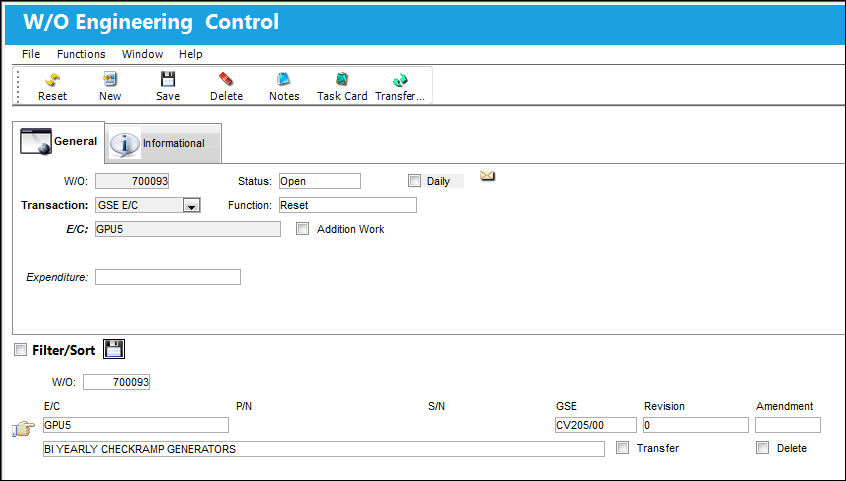Toggle the Filter/Sort checkbox

(20, 350)
